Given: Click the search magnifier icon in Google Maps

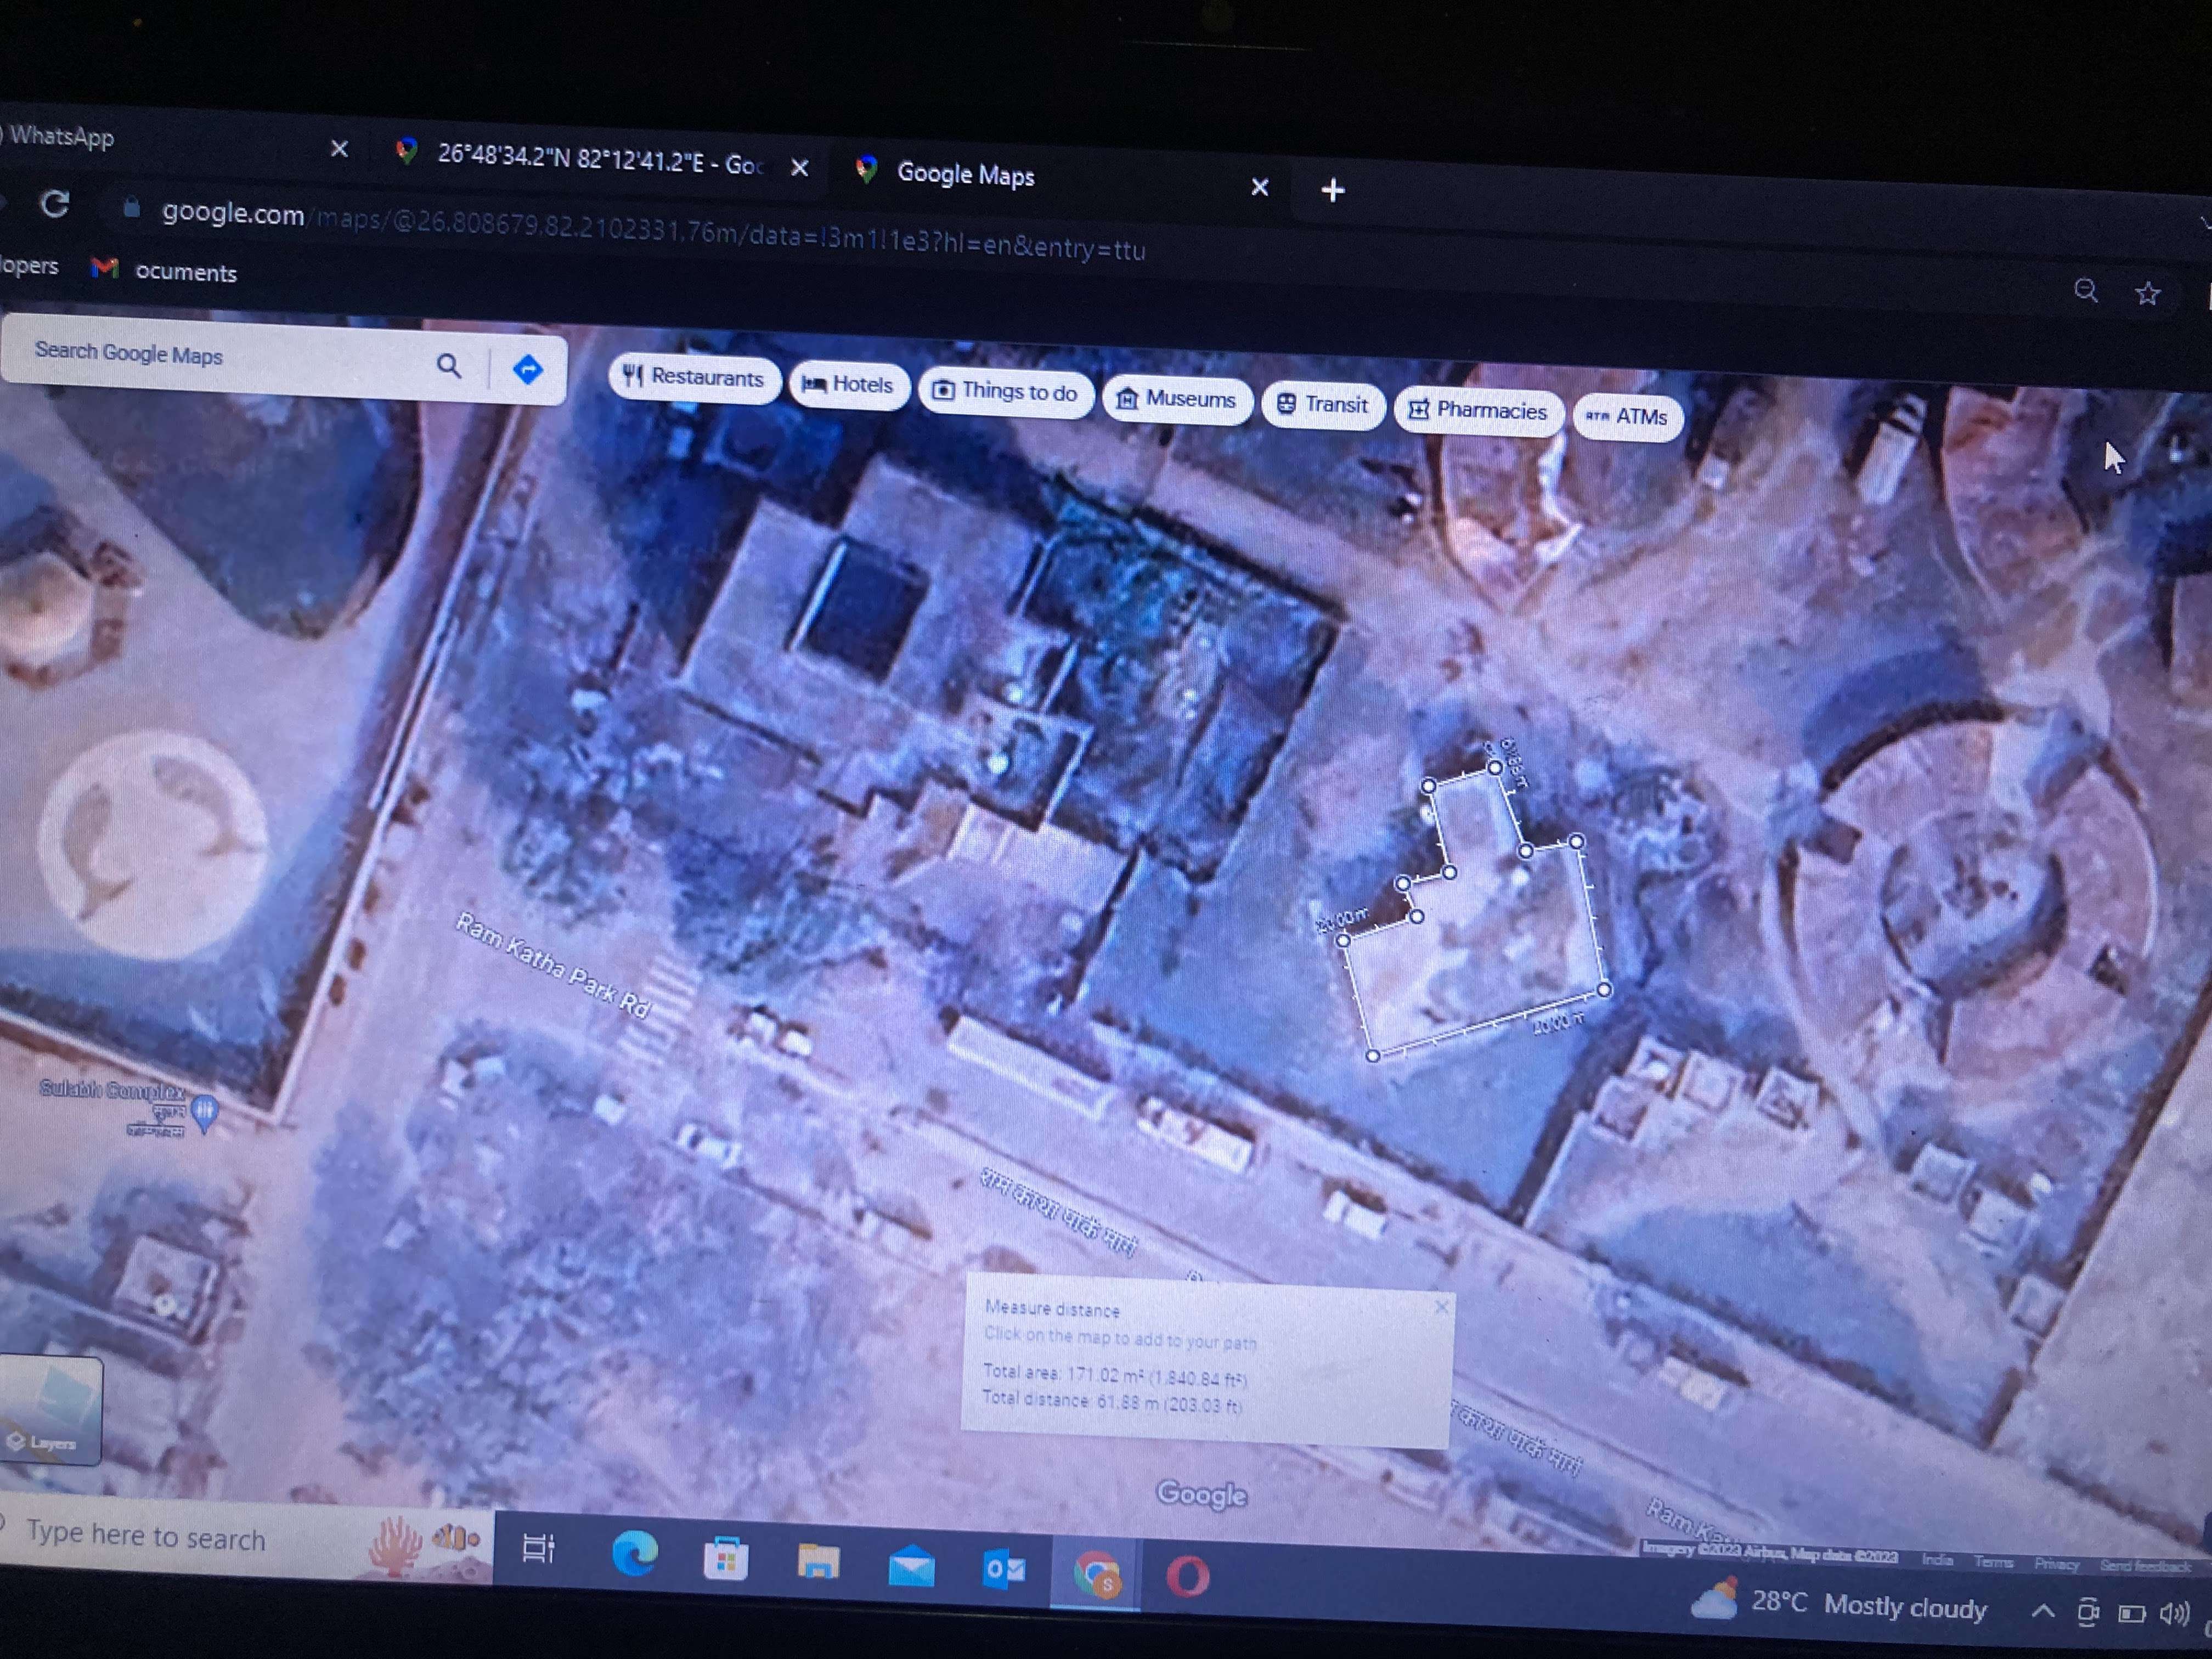Looking at the screenshot, I should (449, 366).
